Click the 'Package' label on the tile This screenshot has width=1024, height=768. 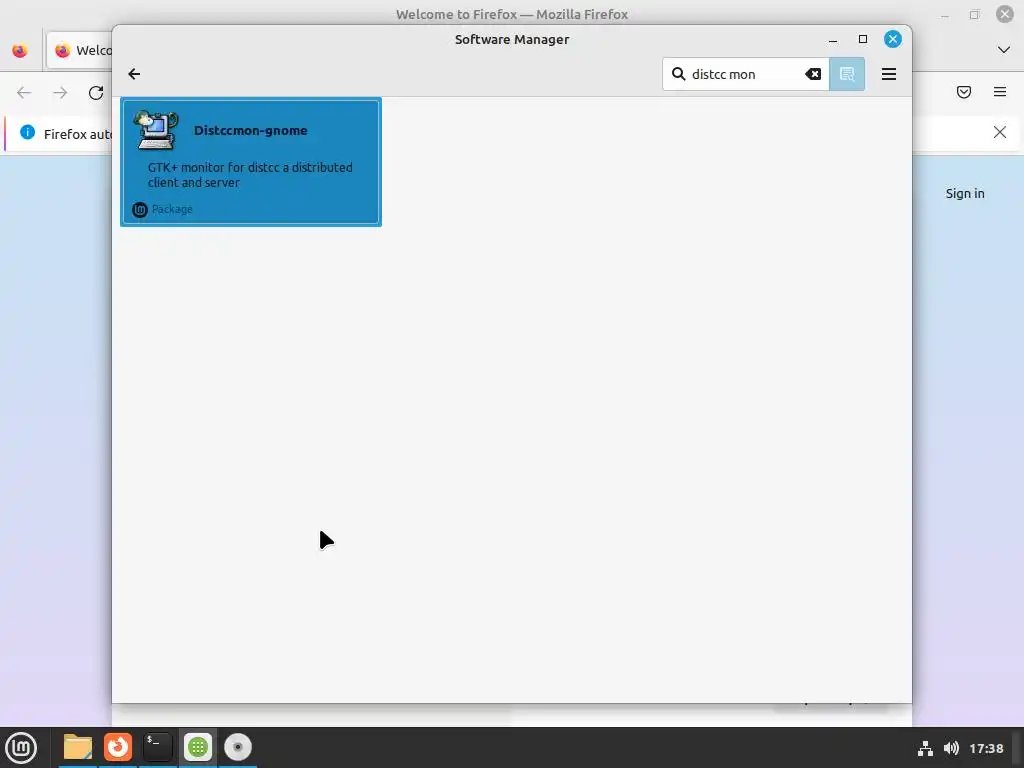(172, 209)
